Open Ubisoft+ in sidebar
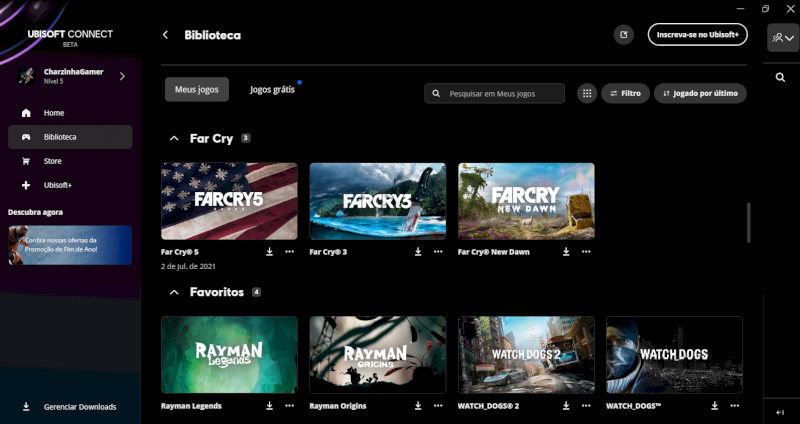 (70, 185)
